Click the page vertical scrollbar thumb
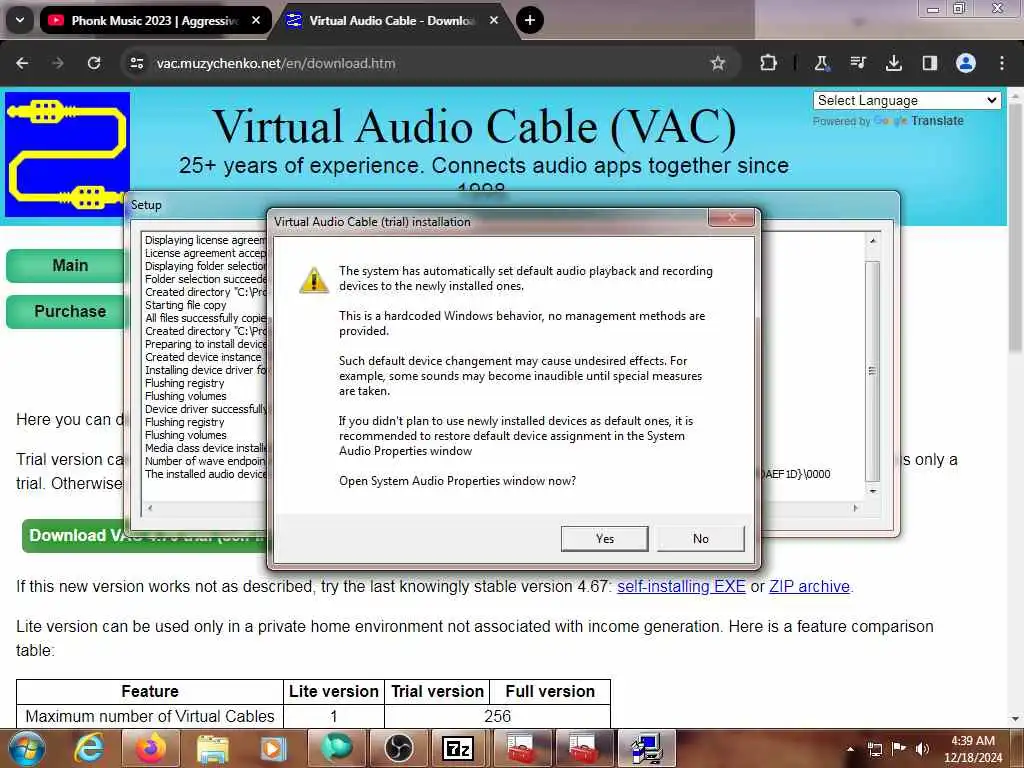The height and width of the screenshot is (768, 1024). pos(1014,227)
